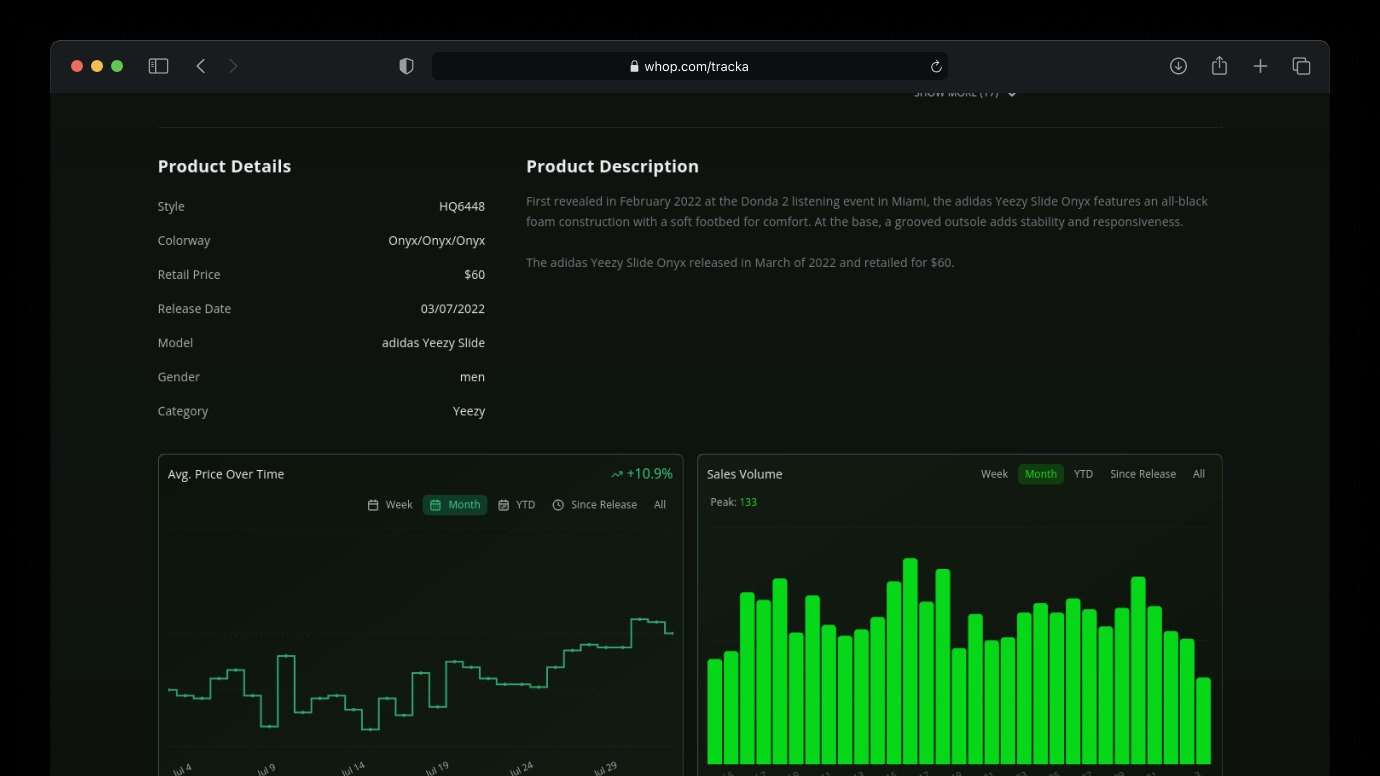Click the style code HQ6448

click(x=462, y=206)
